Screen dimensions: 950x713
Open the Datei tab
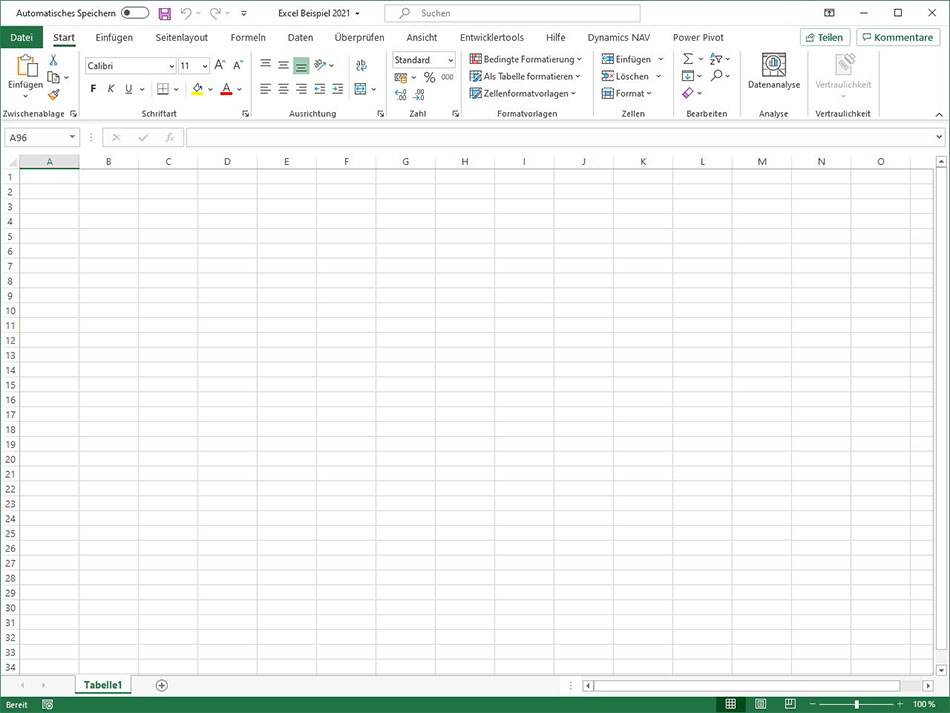point(21,38)
